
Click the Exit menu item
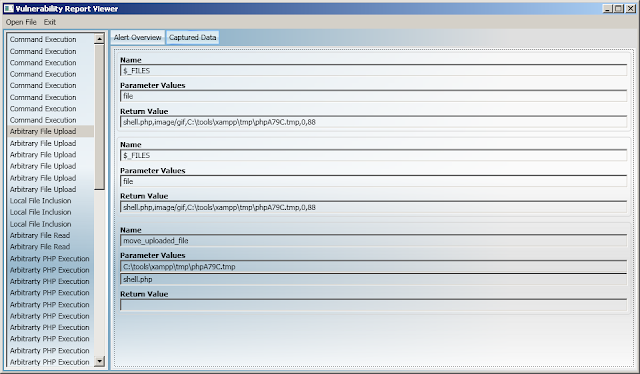pos(50,22)
